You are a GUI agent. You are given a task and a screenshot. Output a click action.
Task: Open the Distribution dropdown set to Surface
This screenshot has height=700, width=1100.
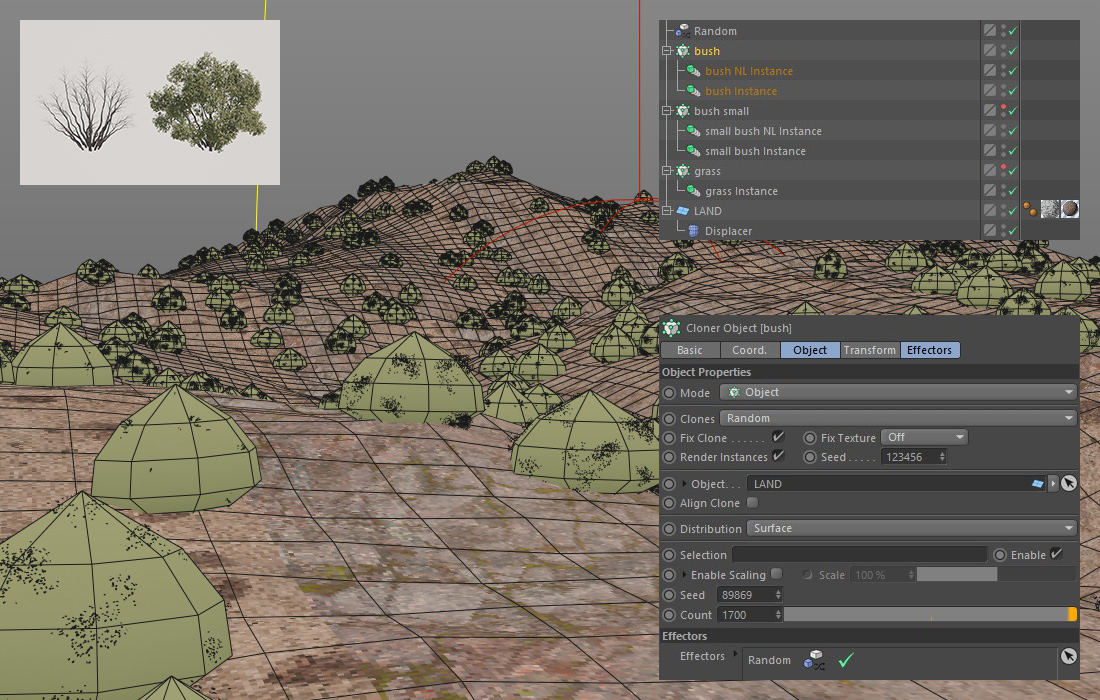tap(912, 528)
